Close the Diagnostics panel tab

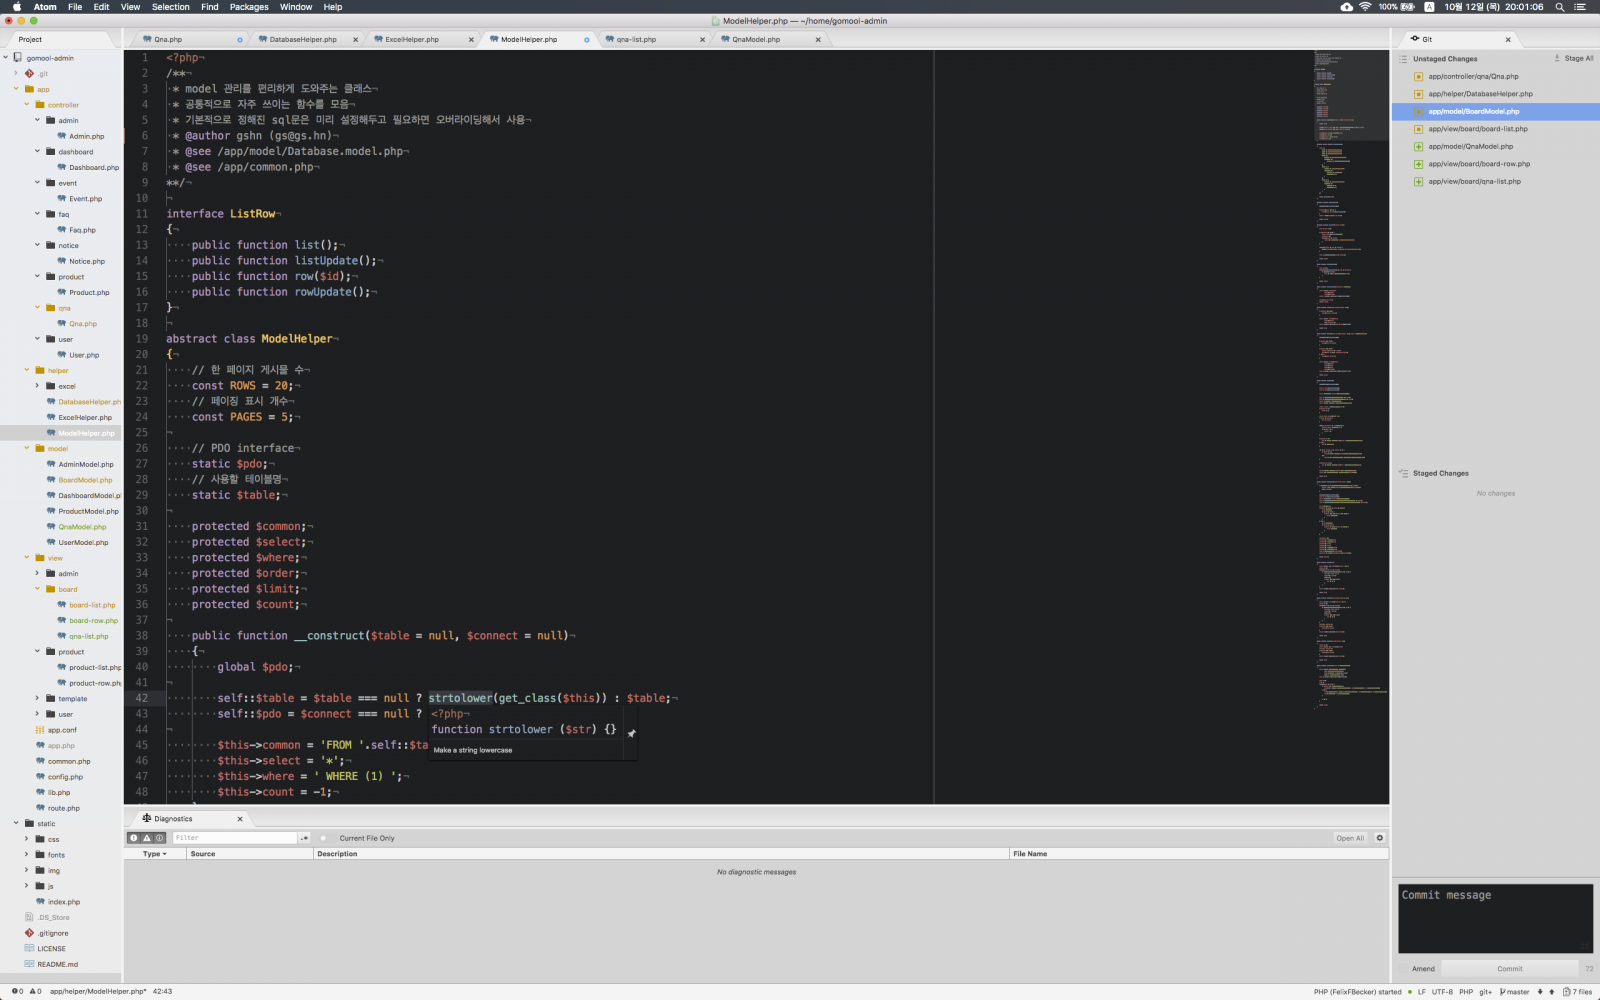(240, 819)
